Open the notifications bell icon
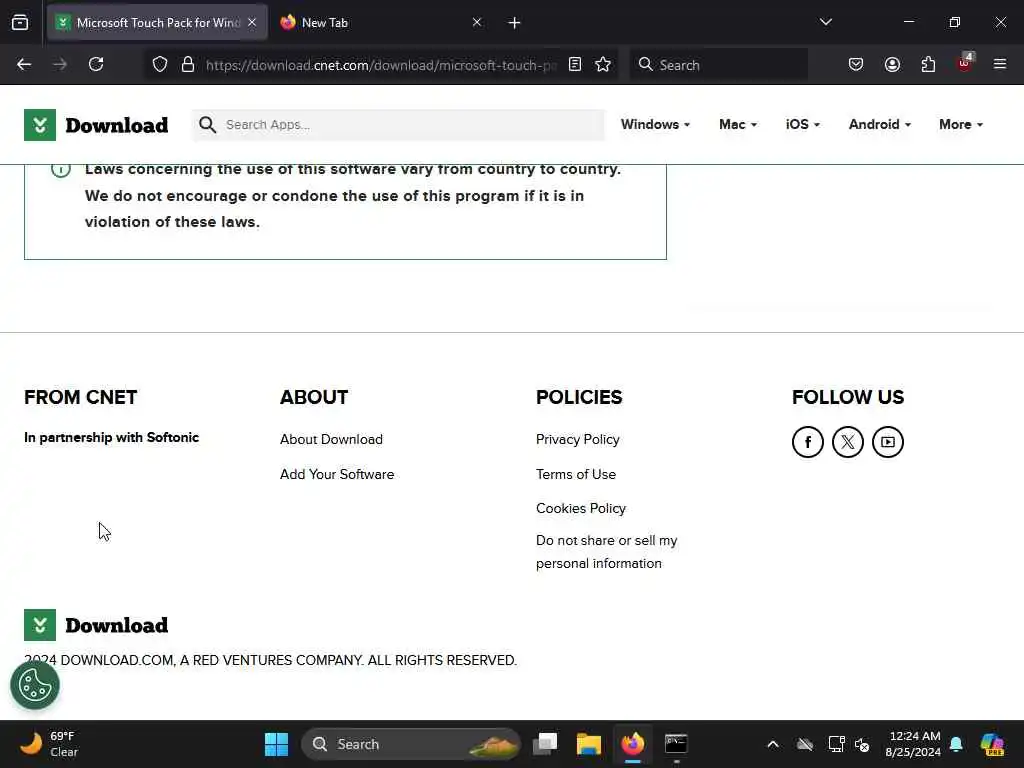This screenshot has width=1024, height=768. point(956,744)
